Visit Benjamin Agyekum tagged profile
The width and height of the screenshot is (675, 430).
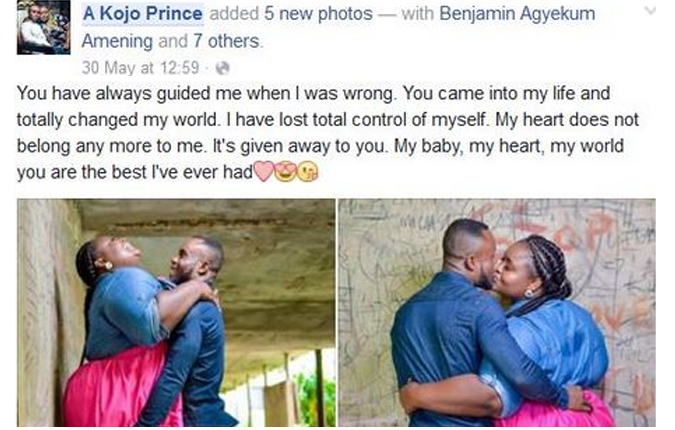[x=517, y=14]
